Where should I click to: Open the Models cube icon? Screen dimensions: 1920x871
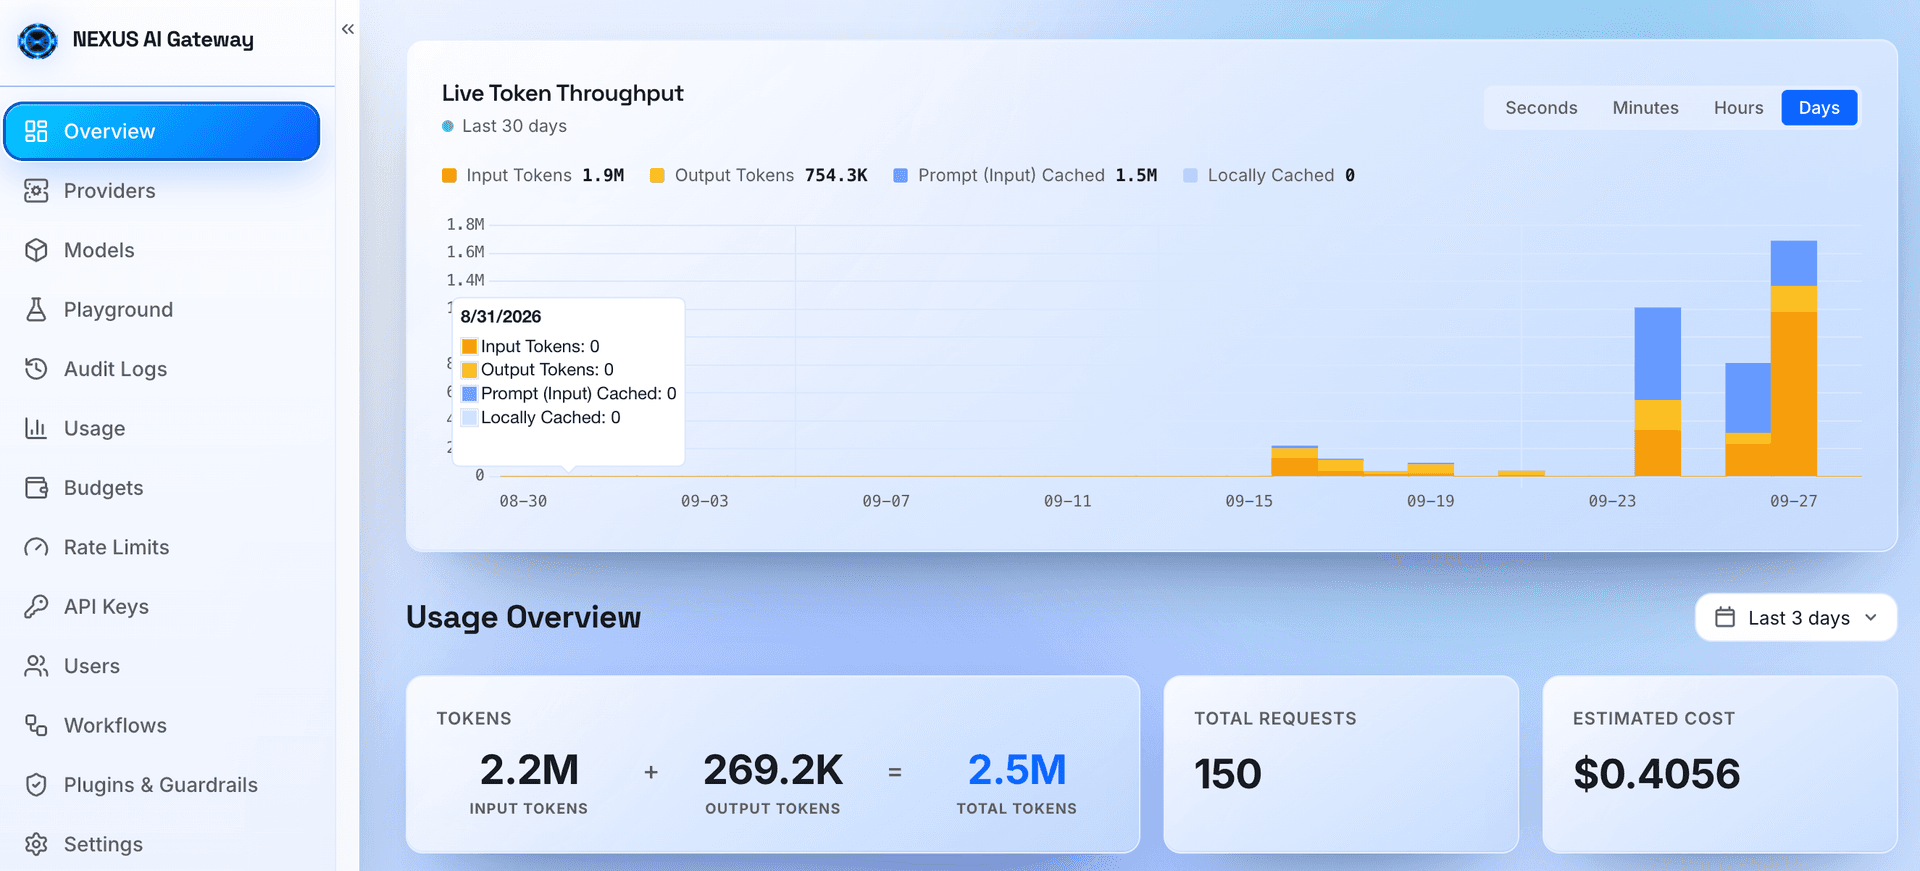point(36,250)
